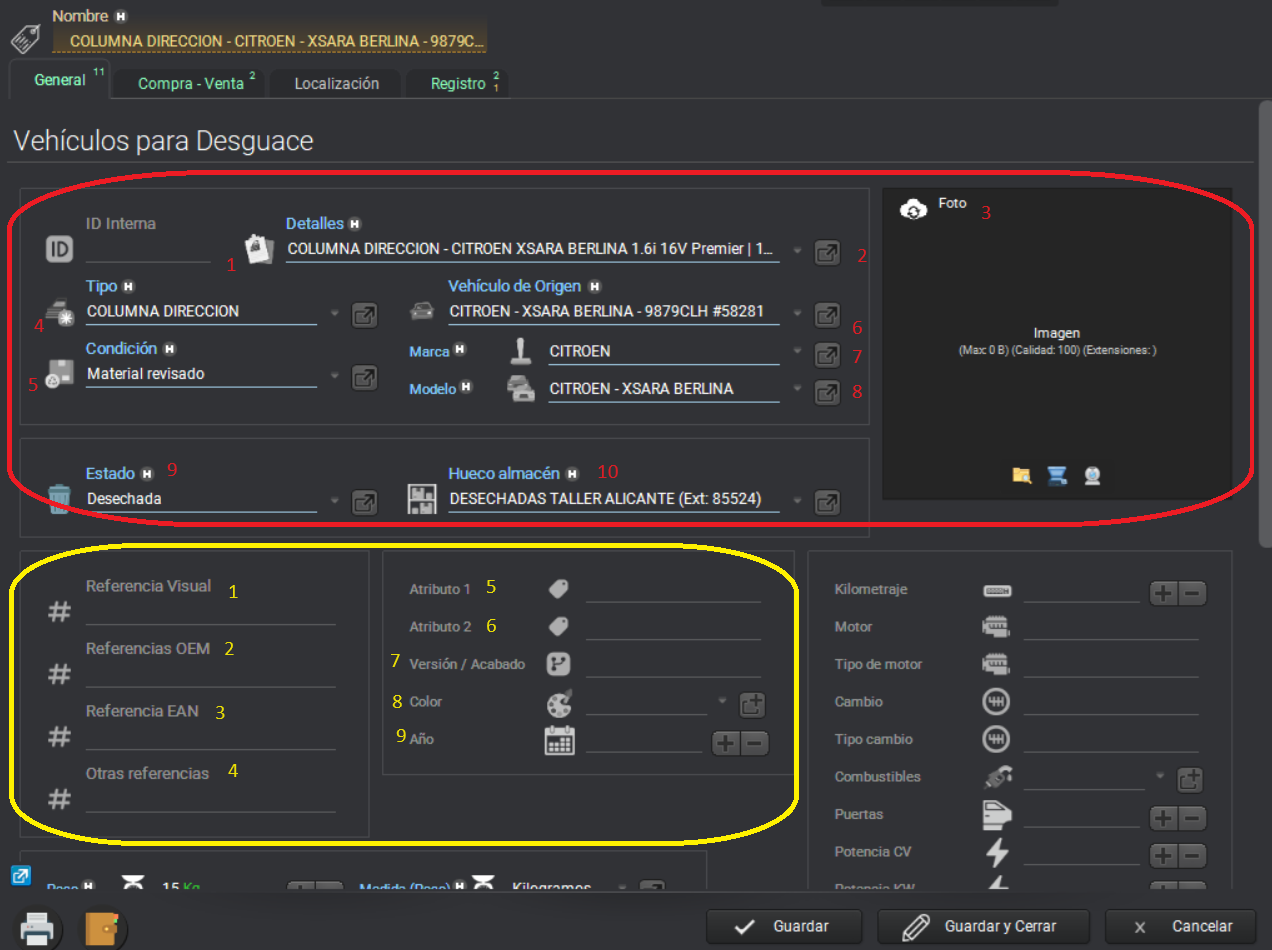Expand the Condición dropdown arrow
Screen dimensions: 1272x950
[x=334, y=376]
